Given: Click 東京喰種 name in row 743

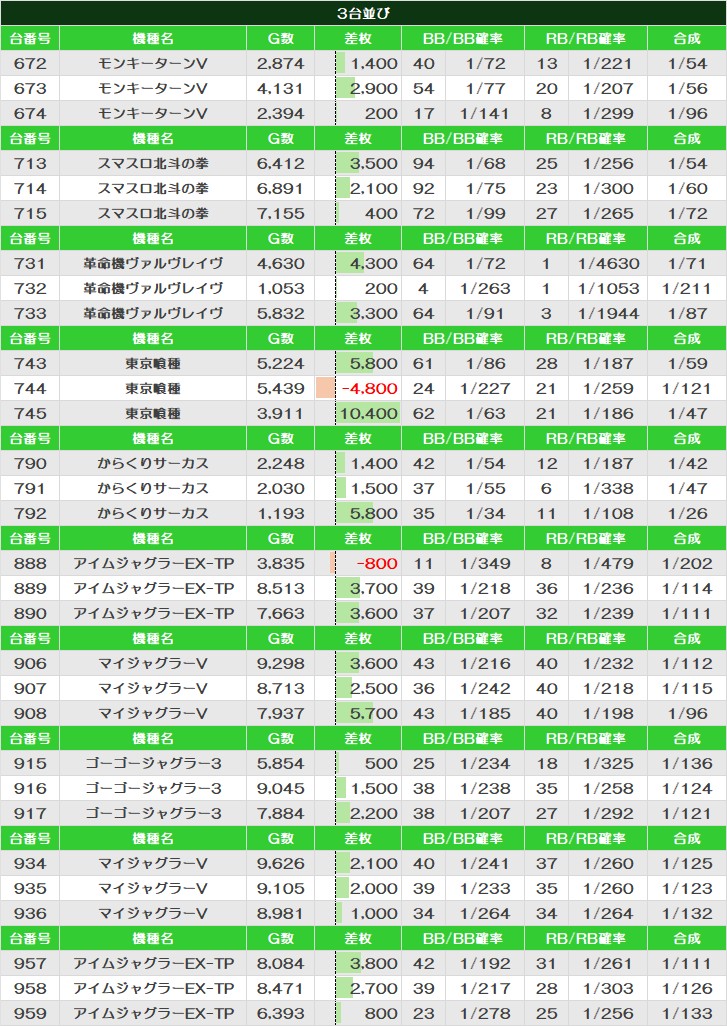Looking at the screenshot, I should click(x=152, y=363).
